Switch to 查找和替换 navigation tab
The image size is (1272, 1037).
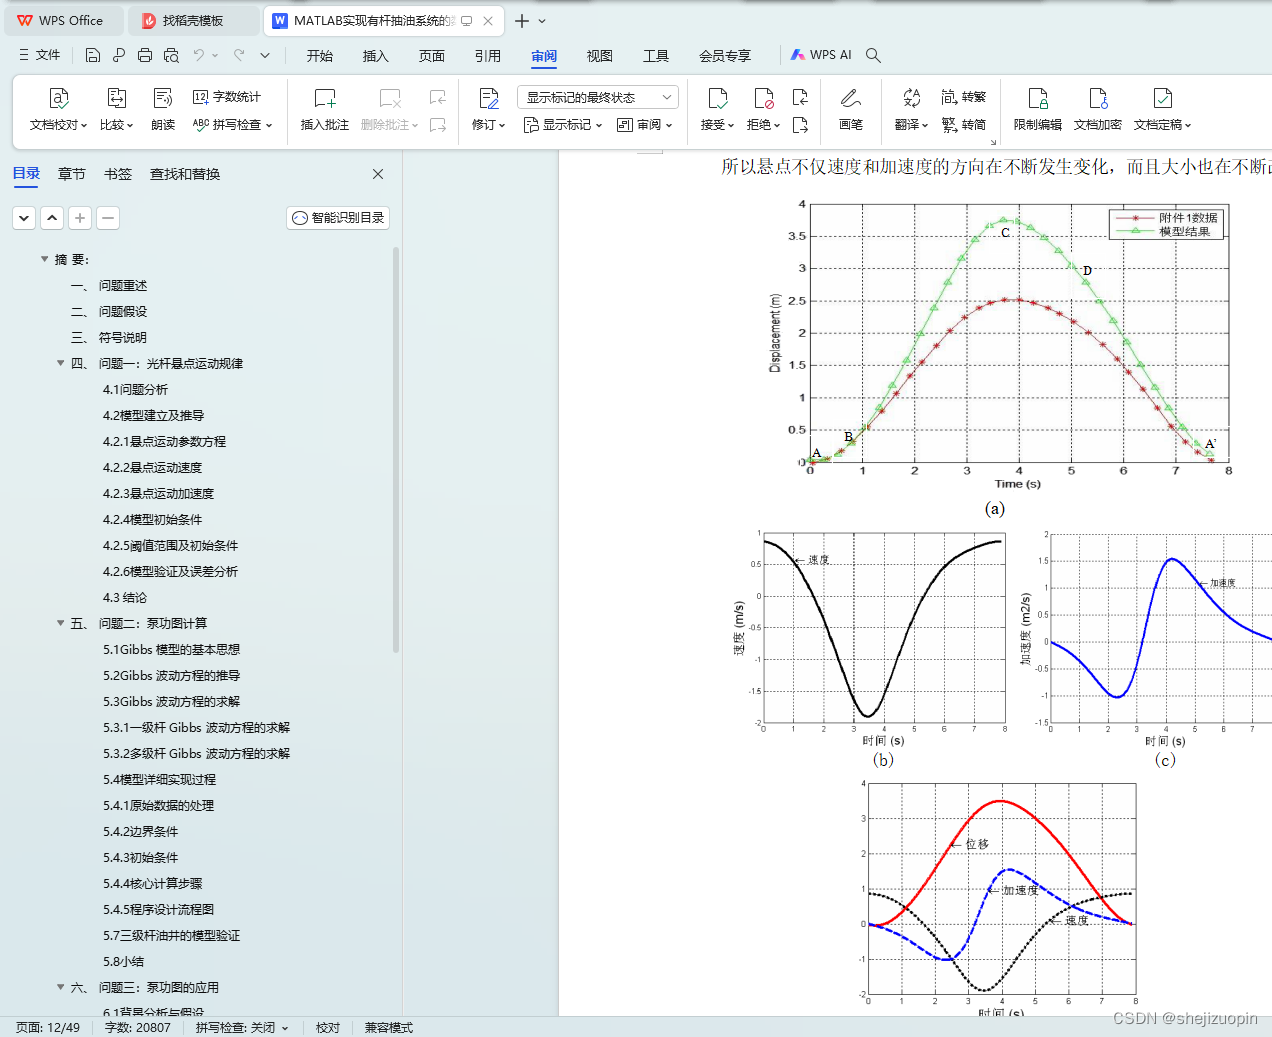click(x=185, y=174)
